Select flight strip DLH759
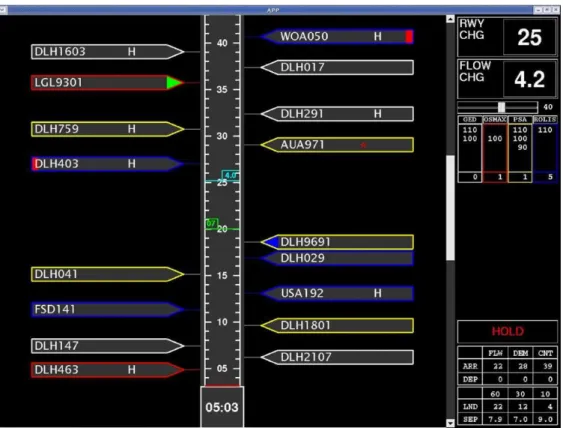 [108, 129]
